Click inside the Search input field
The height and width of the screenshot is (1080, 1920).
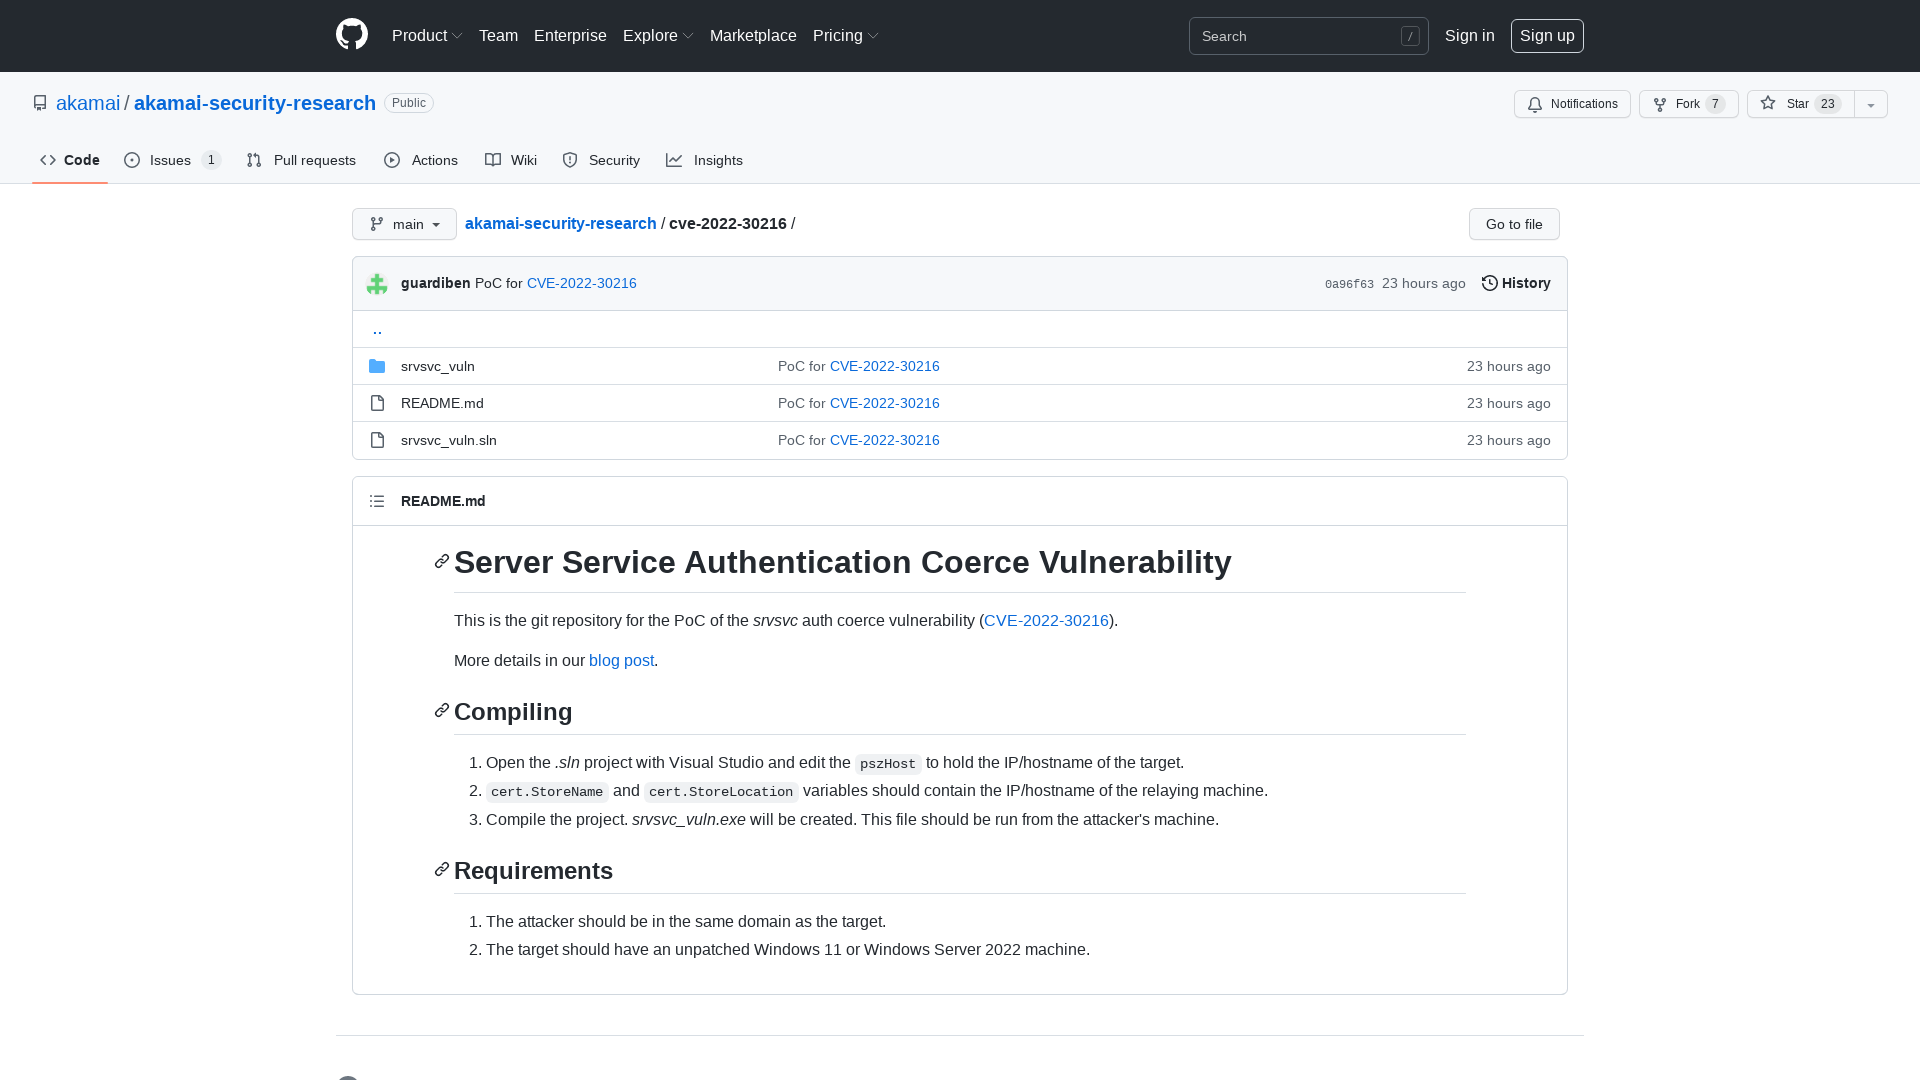coord(1300,36)
